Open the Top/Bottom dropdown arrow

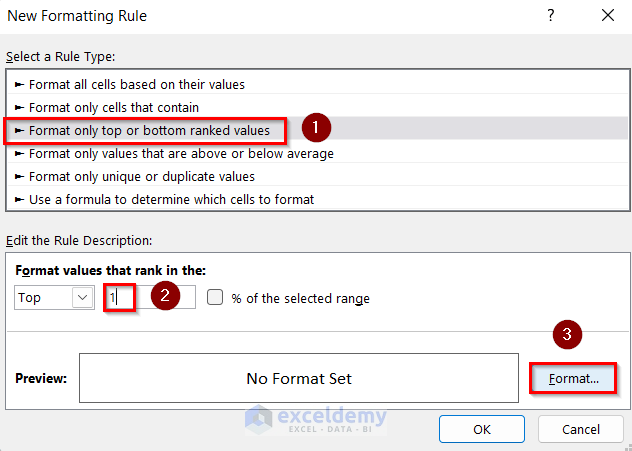tap(79, 298)
